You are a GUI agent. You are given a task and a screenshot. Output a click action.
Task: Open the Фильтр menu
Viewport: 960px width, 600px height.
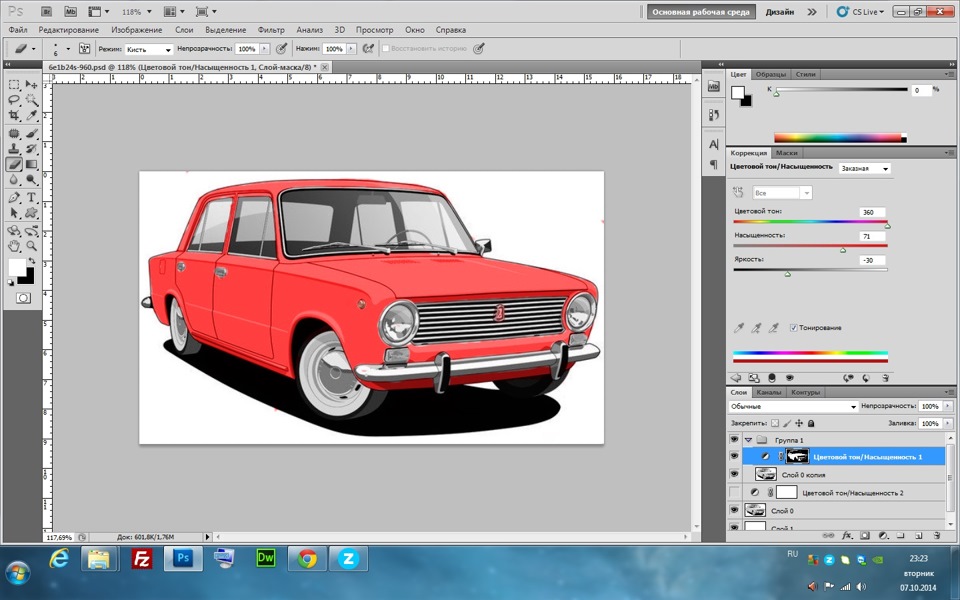coord(271,29)
